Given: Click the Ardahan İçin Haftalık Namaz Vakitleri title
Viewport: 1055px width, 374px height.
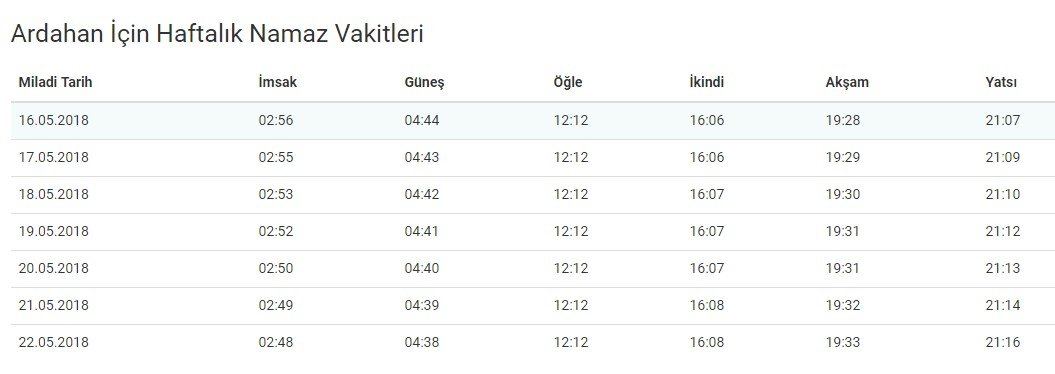Looking at the screenshot, I should click(217, 34).
